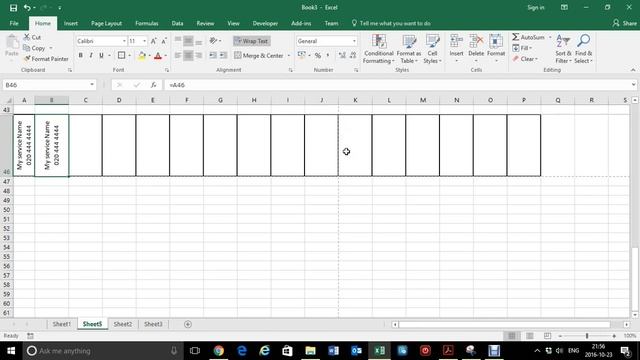Open Conditional Formatting menu
This screenshot has height=360, width=640.
click(379, 49)
